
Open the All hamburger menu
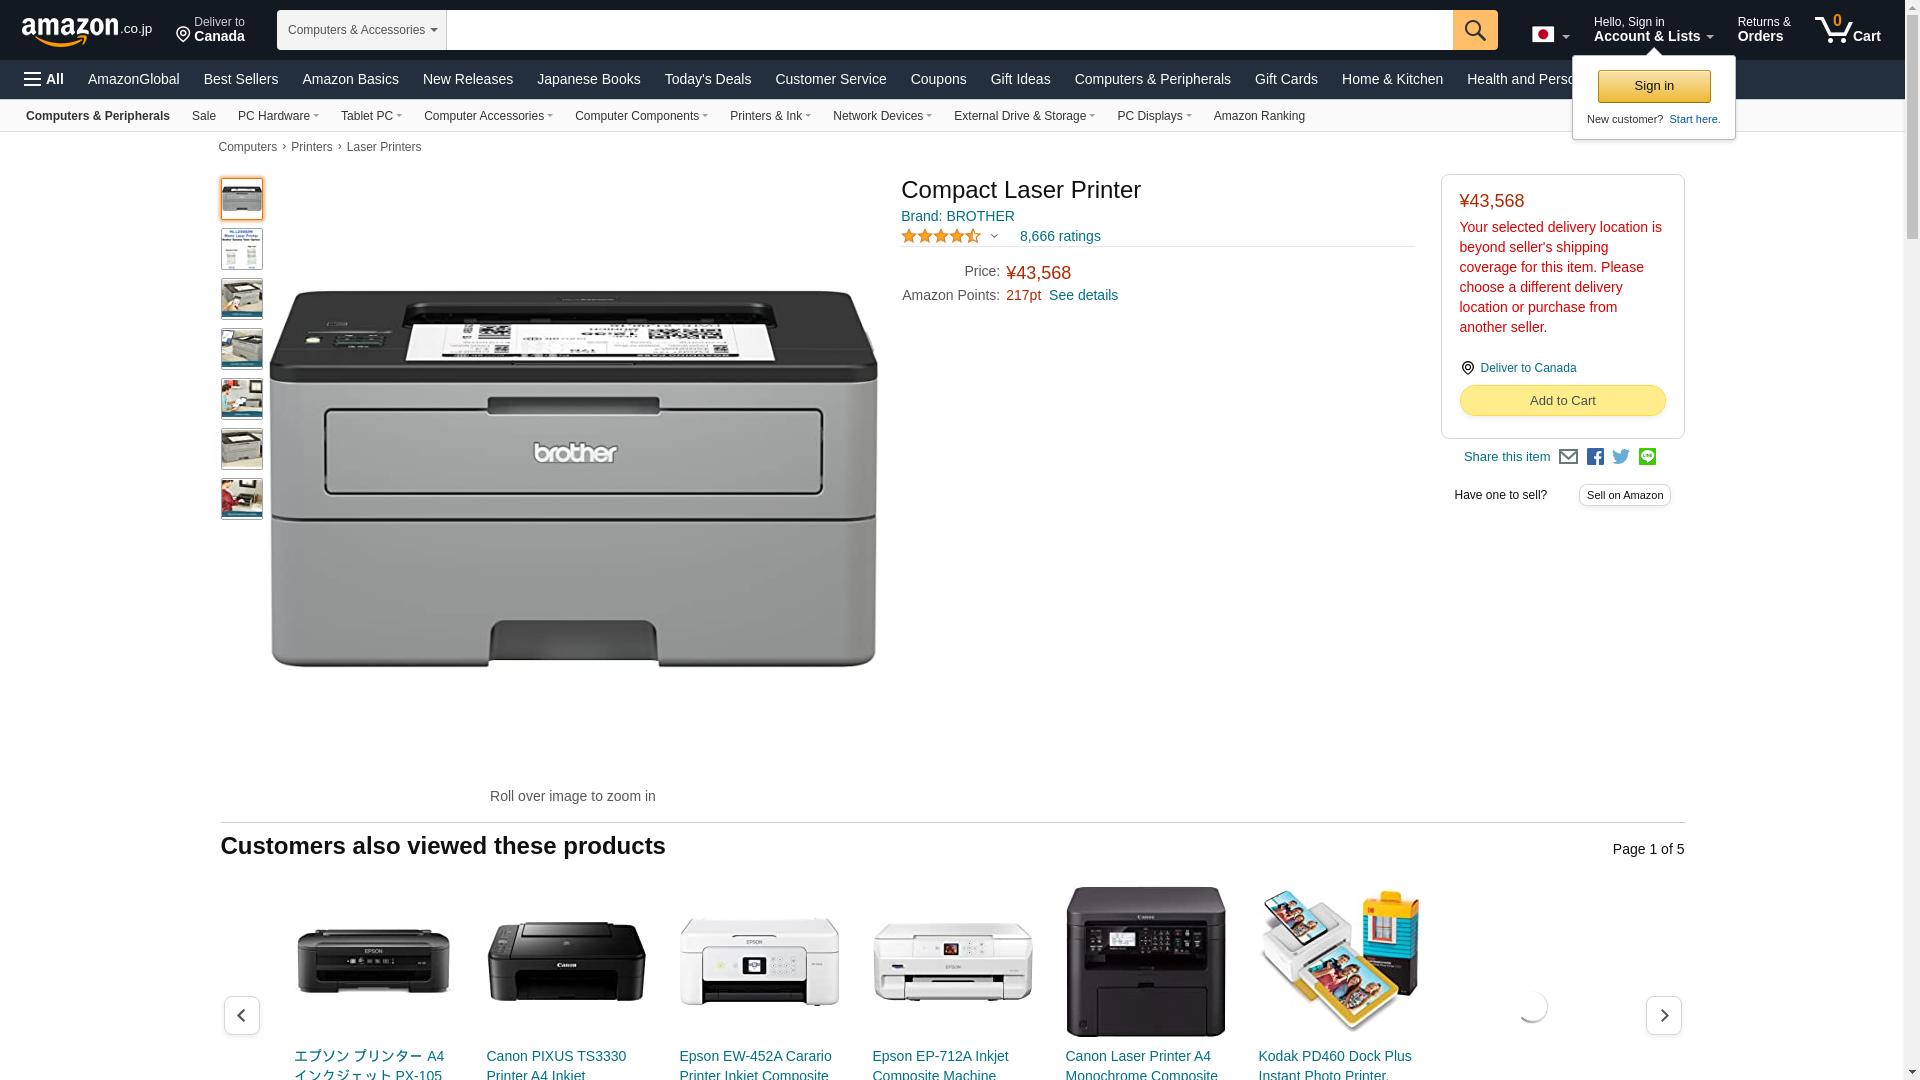pos(44,79)
